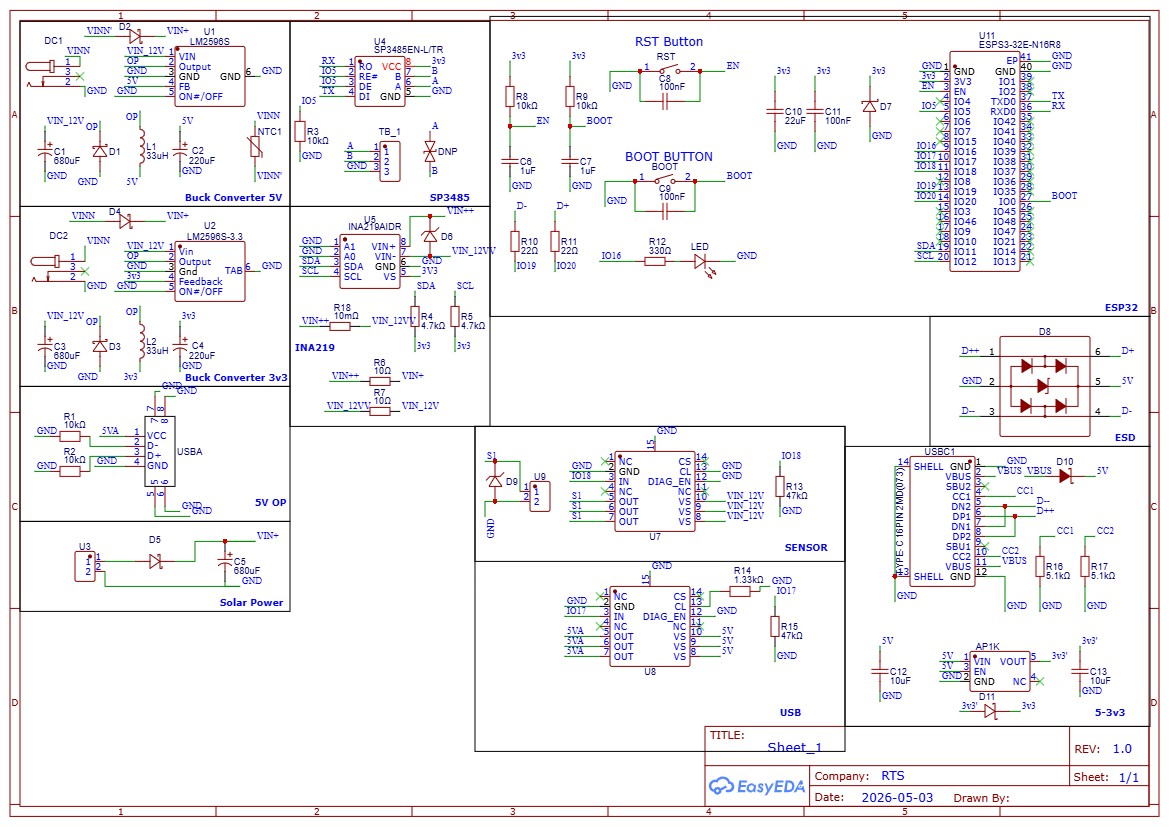Select the date '2026-05-03'
The height and width of the screenshot is (827, 1169).
tap(897, 797)
